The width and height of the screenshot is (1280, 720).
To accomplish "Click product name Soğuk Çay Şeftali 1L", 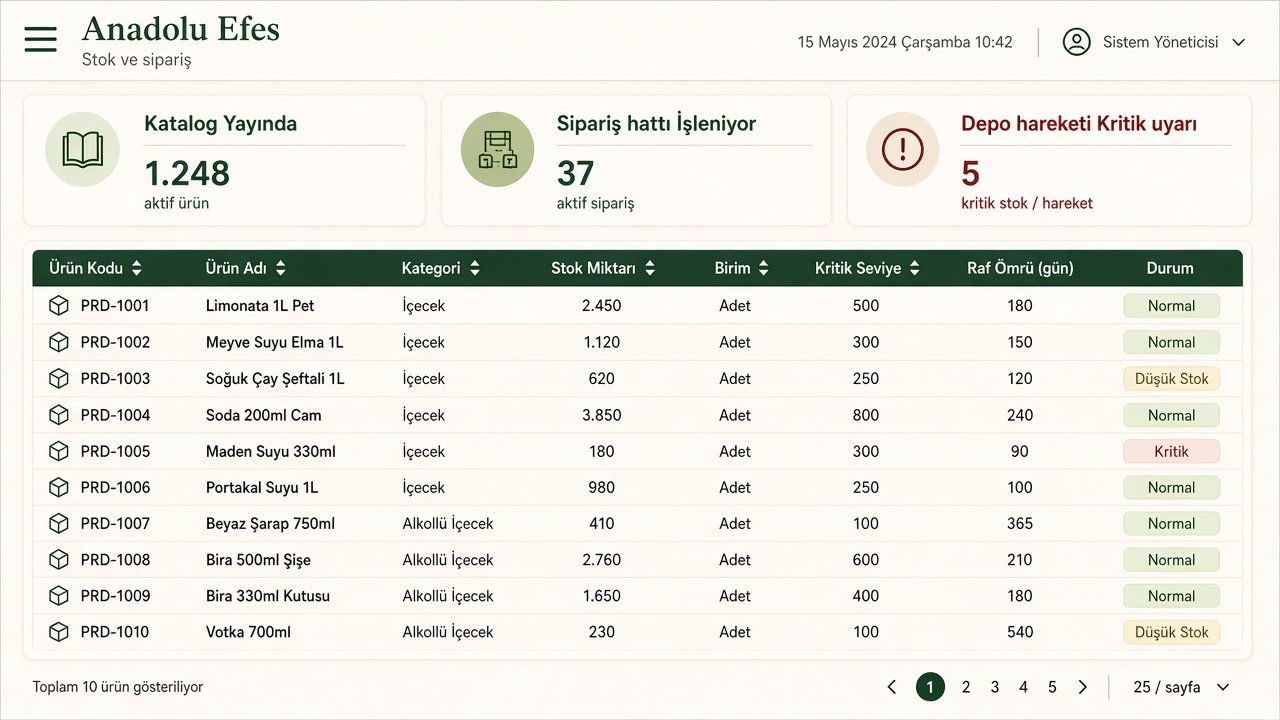I will coord(275,379).
